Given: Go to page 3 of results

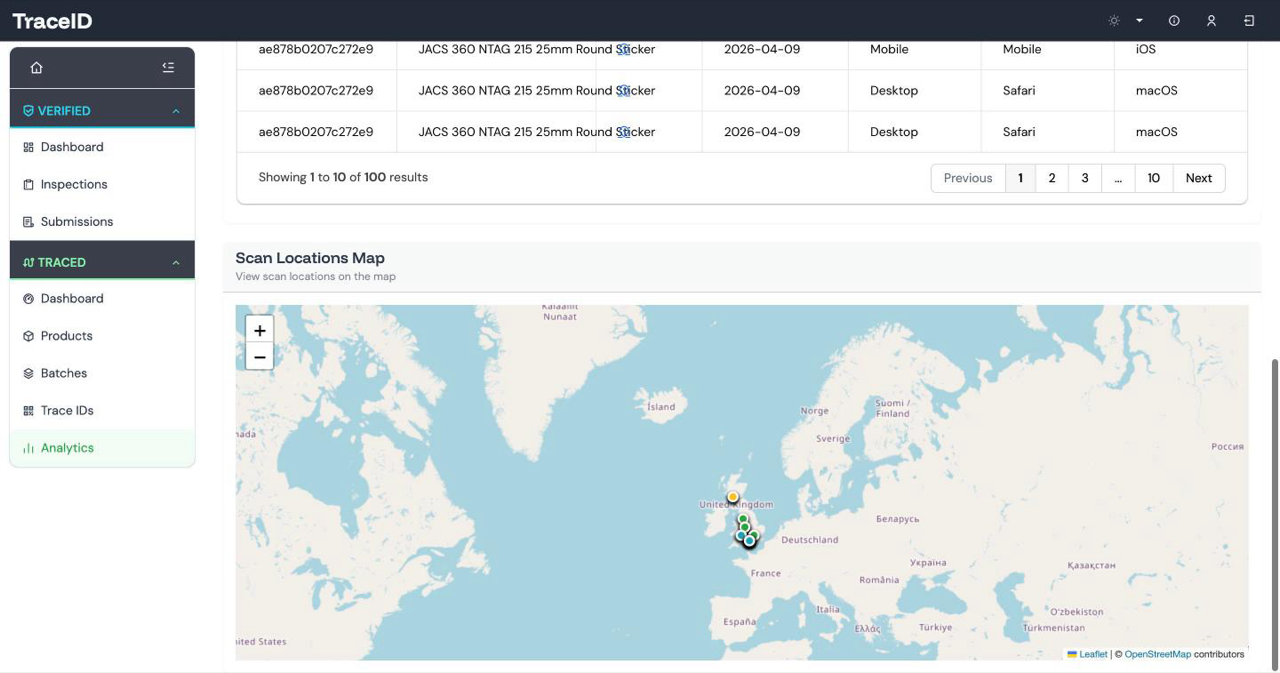Looking at the screenshot, I should 1085,178.
